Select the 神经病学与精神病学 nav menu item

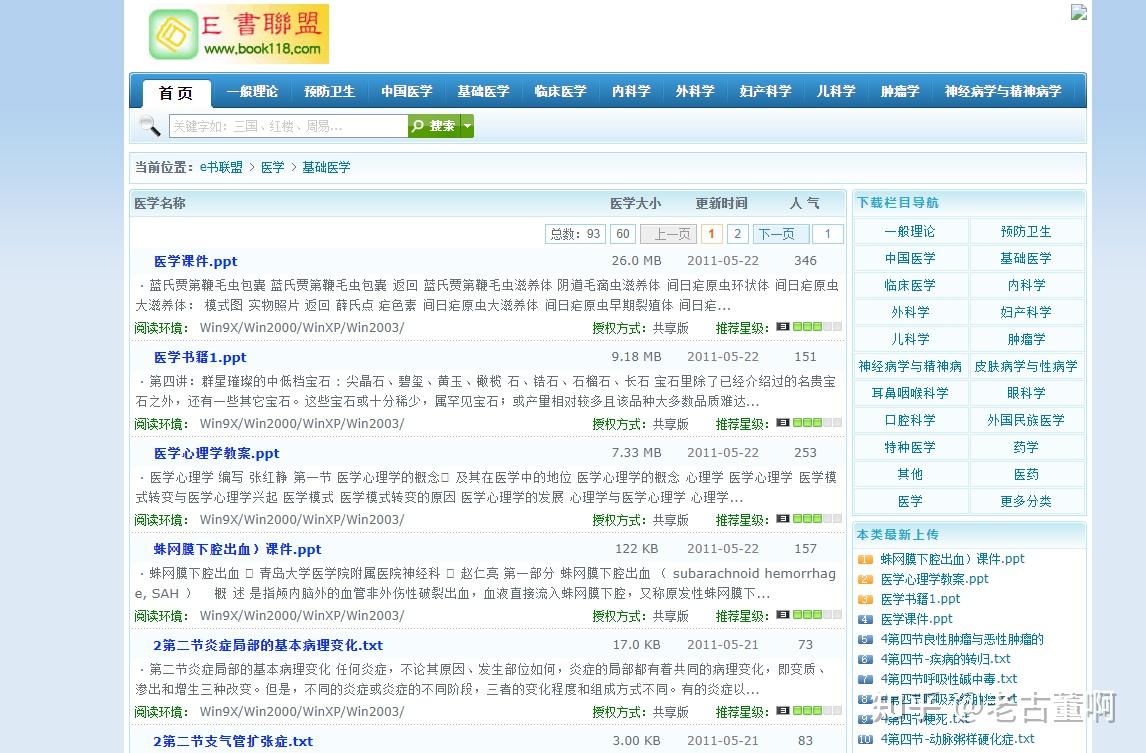tap(1003, 91)
